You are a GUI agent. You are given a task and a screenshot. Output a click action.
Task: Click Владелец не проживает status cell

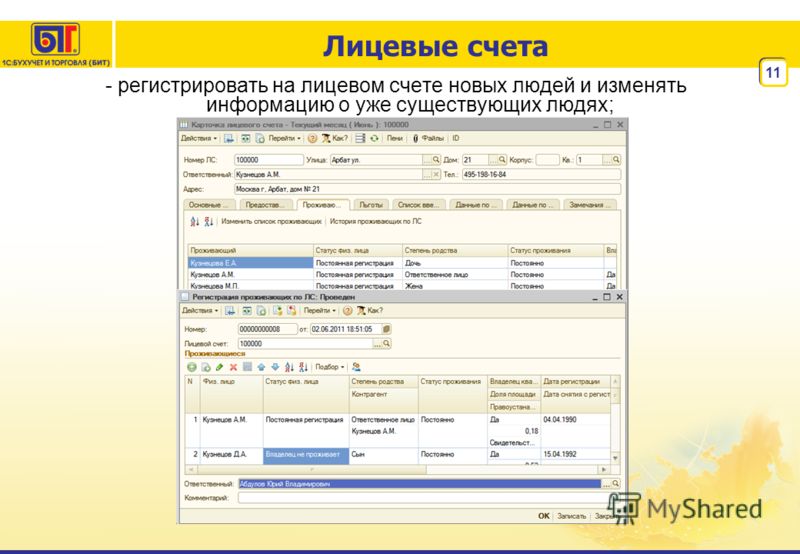click(306, 456)
